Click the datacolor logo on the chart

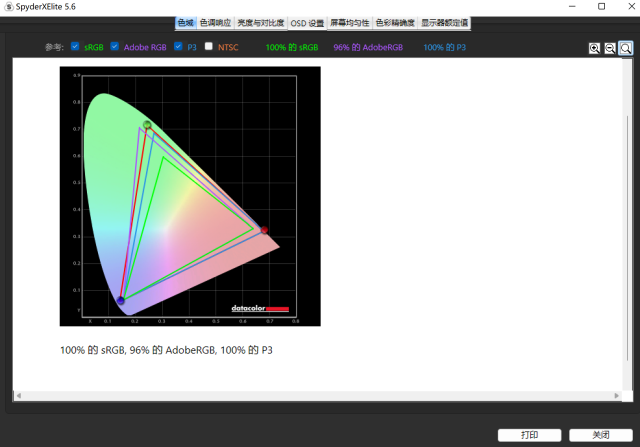click(x=259, y=308)
